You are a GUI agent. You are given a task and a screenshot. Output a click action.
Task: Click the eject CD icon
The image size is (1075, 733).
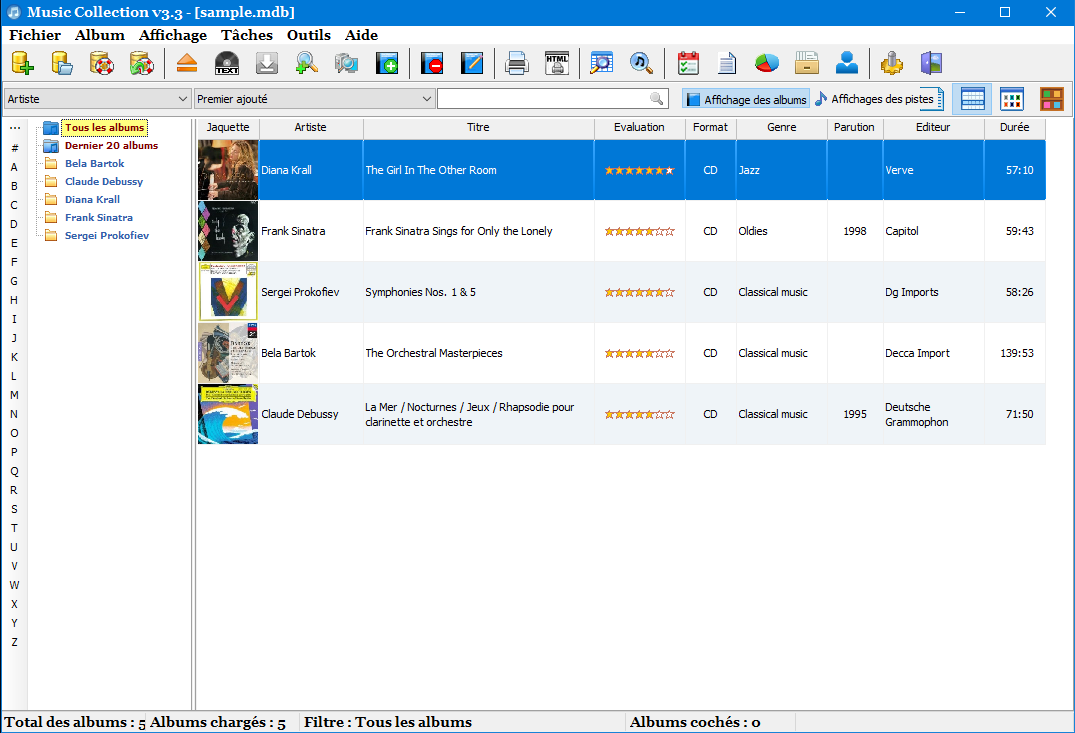click(x=187, y=63)
